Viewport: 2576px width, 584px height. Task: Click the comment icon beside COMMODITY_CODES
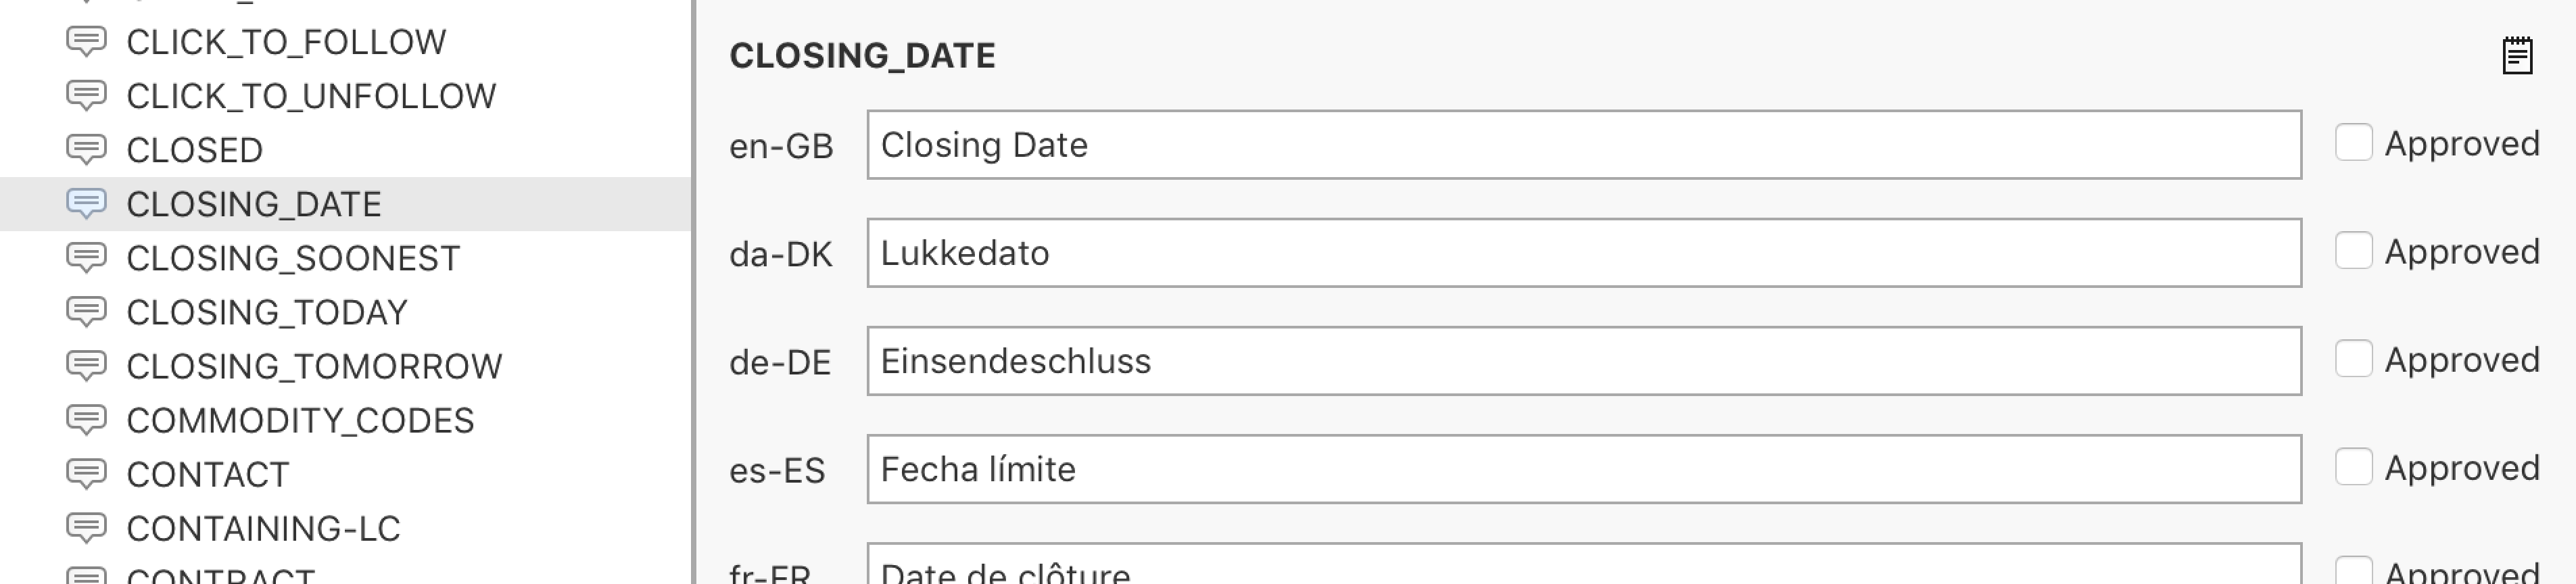click(x=86, y=420)
